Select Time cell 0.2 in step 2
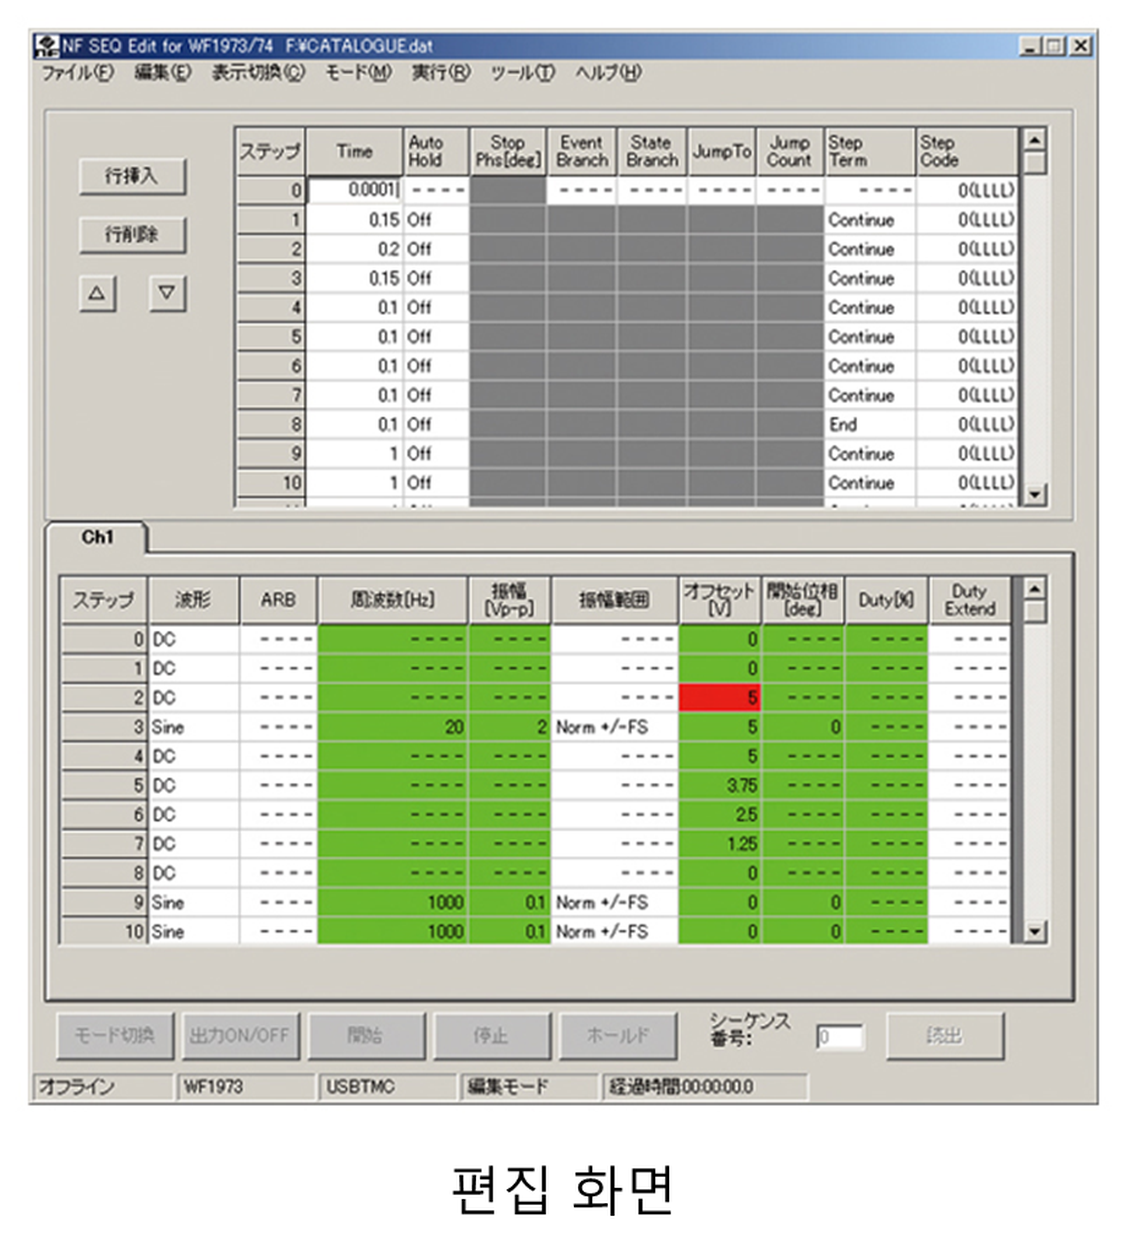The image size is (1127, 1255). (x=355, y=249)
